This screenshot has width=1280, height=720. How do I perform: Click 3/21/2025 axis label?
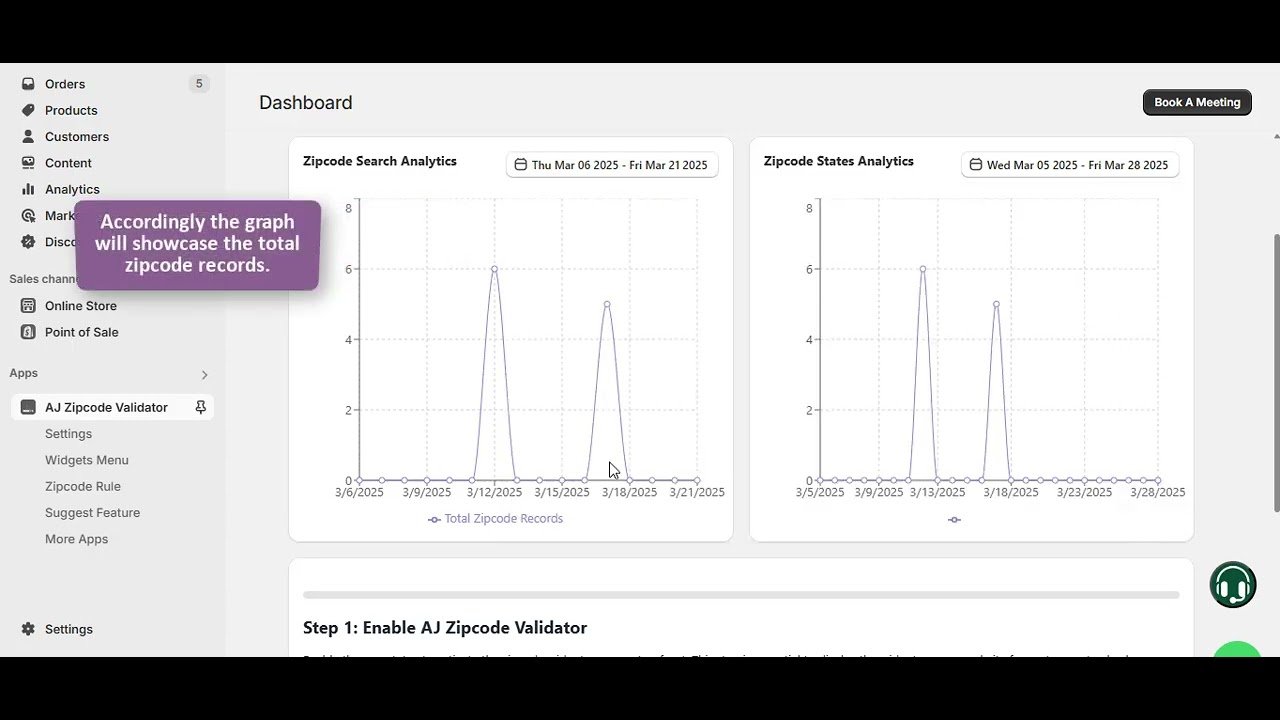click(x=697, y=492)
